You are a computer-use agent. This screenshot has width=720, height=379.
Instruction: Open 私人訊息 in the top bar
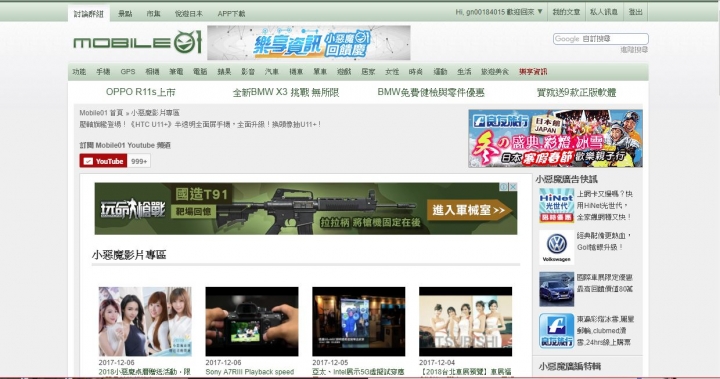click(x=604, y=12)
